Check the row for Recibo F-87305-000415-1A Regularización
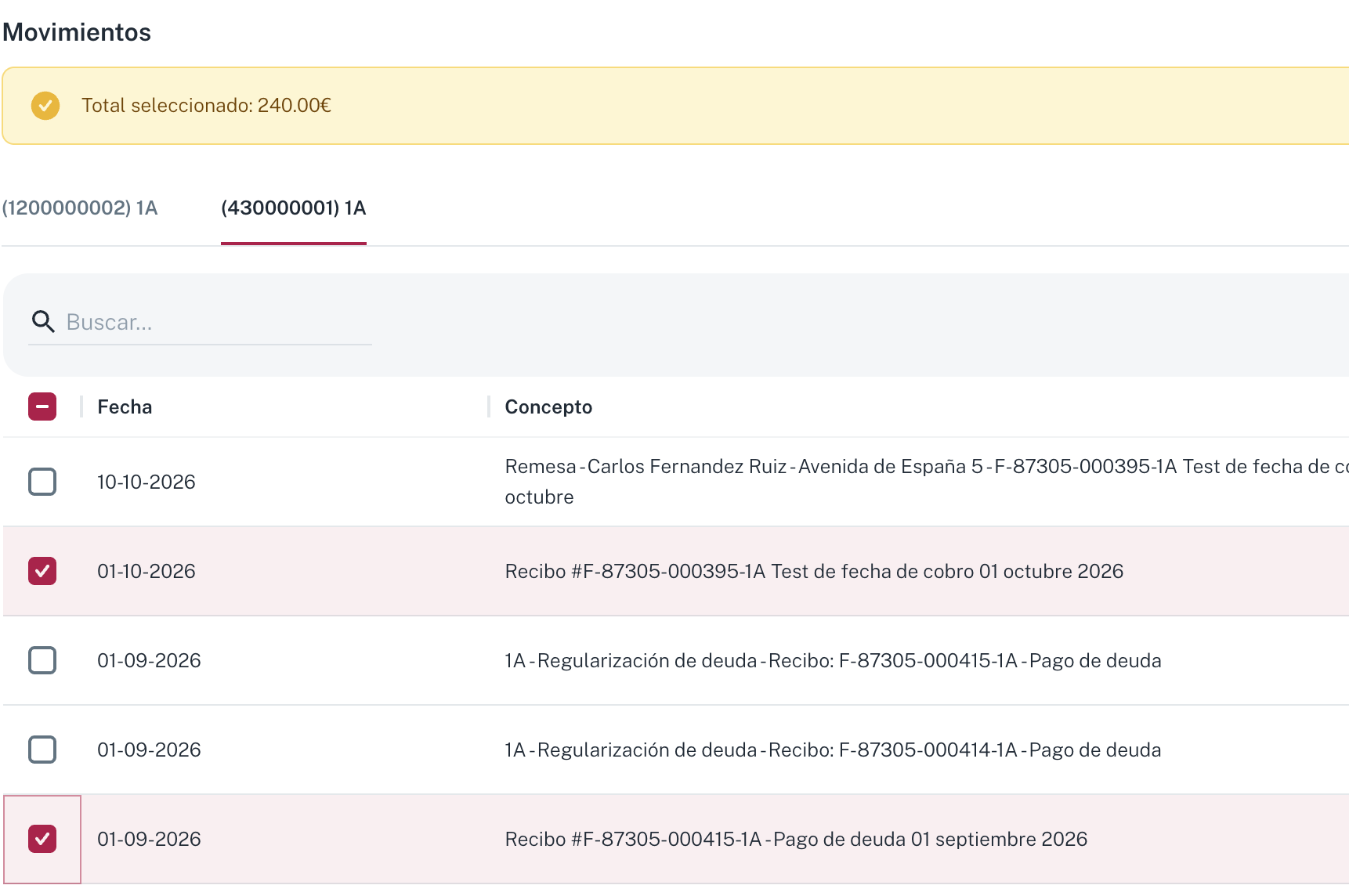 pos(42,660)
